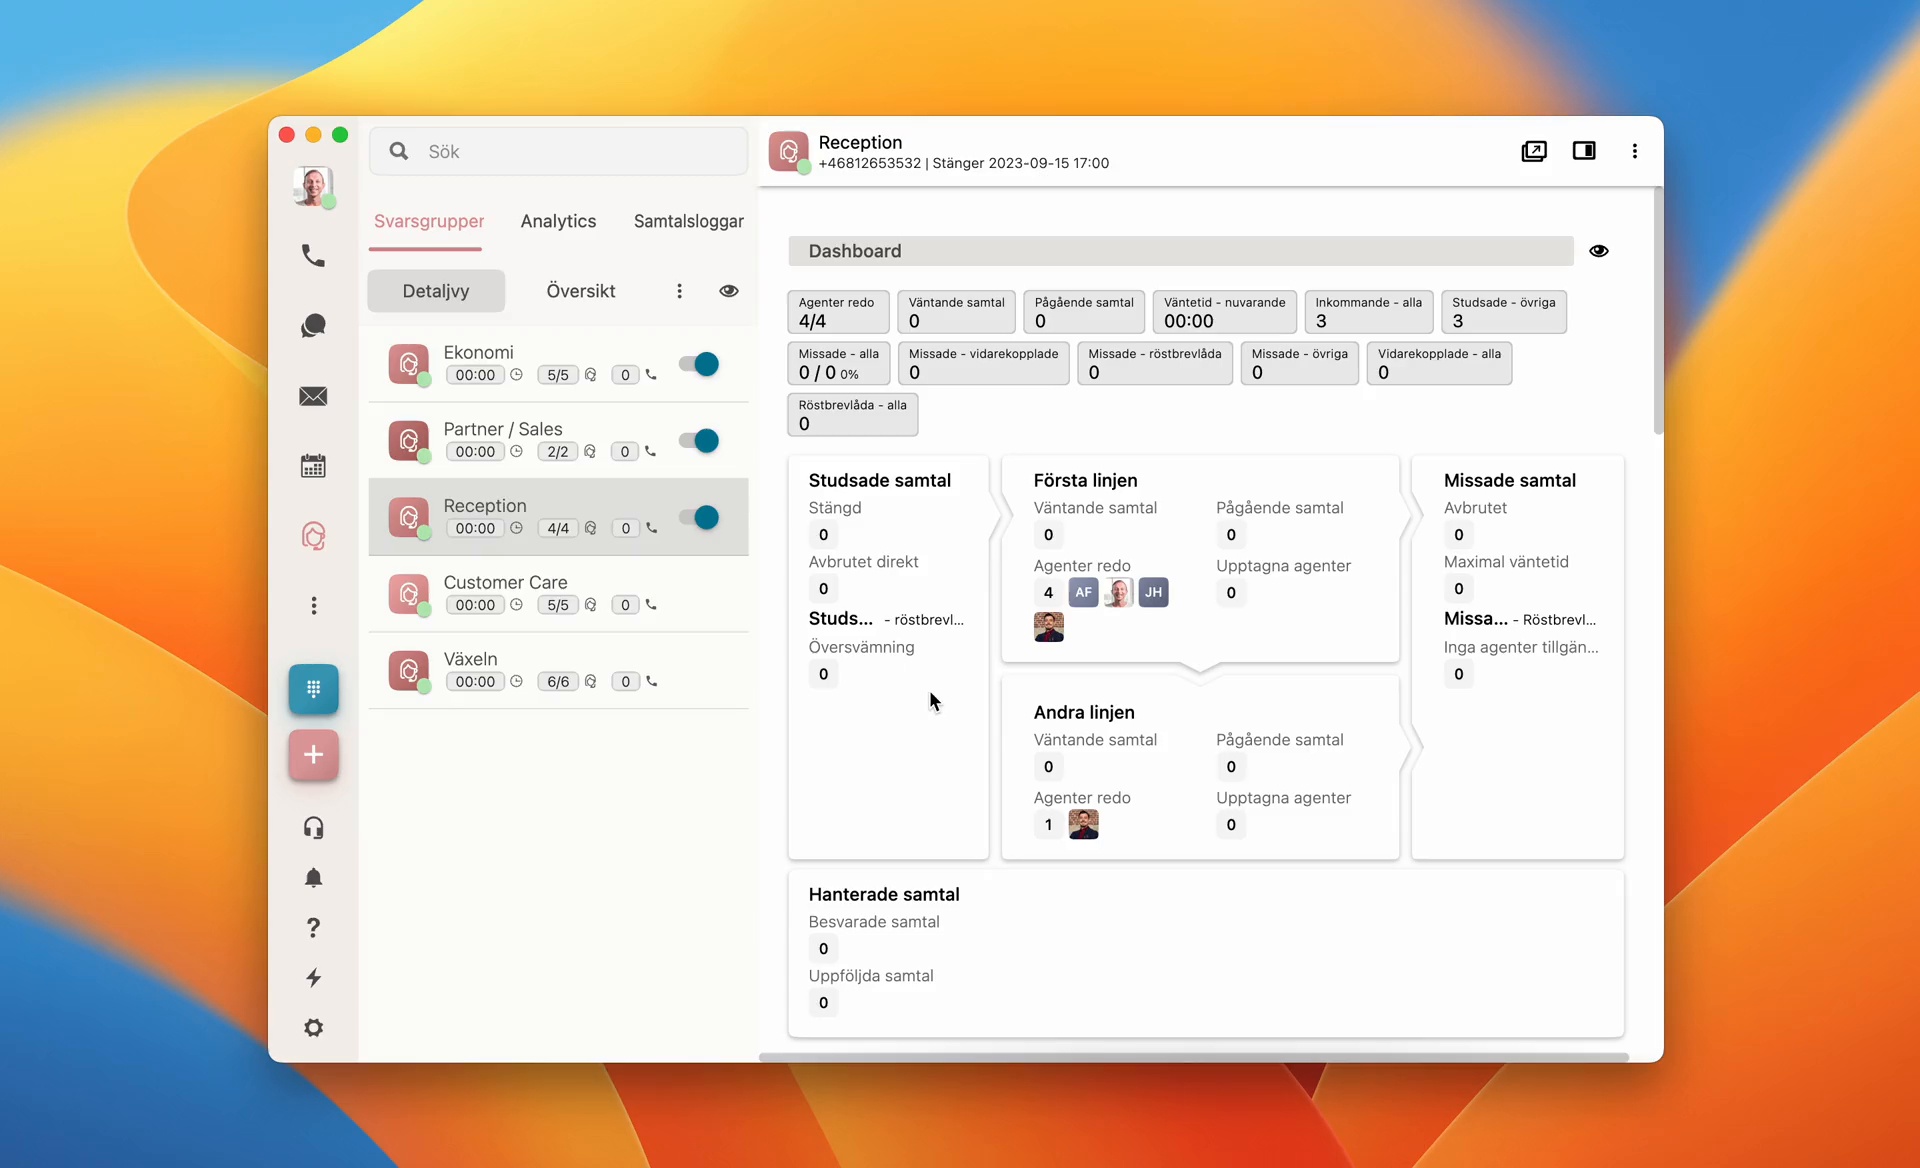Toggle the Reception group switch
Screen dimensions: 1920x1168
699,517
